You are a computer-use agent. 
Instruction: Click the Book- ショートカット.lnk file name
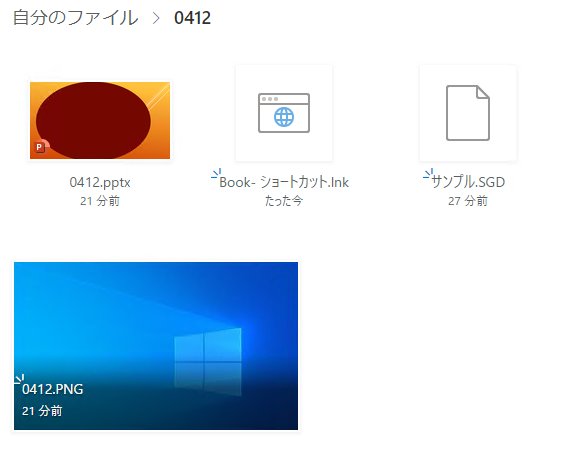click(x=284, y=182)
